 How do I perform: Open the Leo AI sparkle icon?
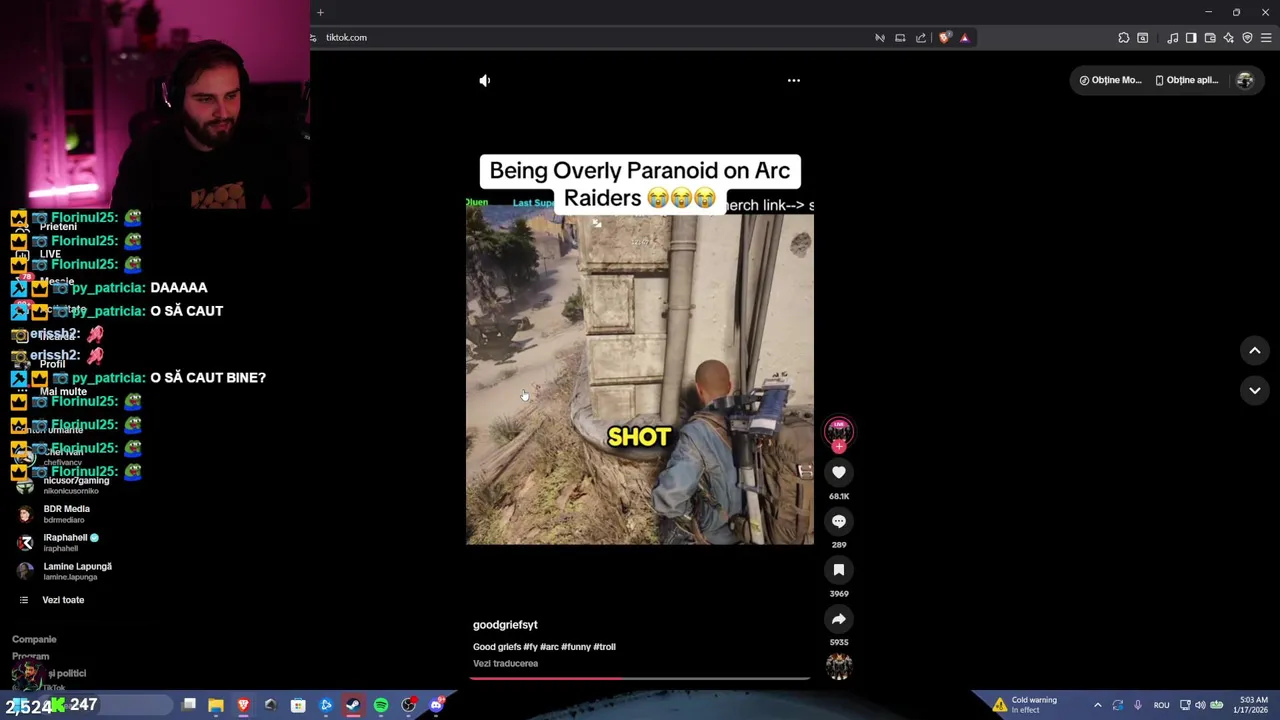(x=1229, y=38)
